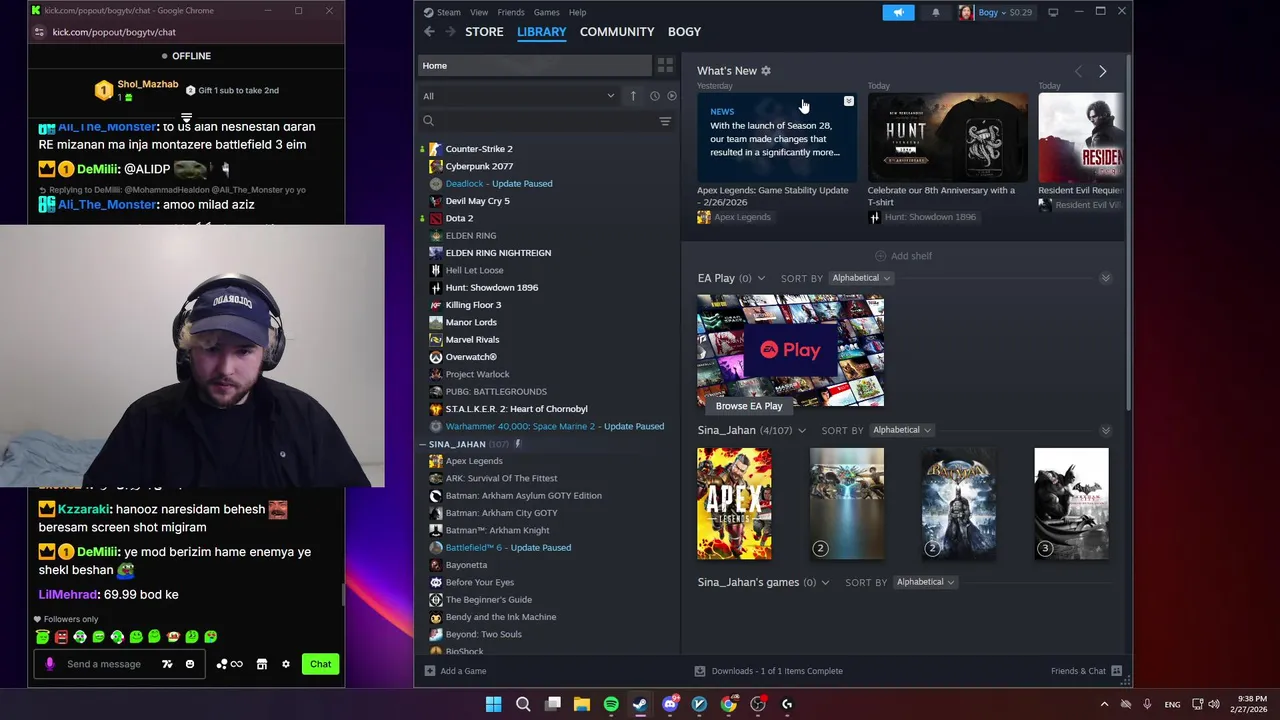The image size is (1280, 720).
Task: Open channel points icon in Kick chat
Action: 229,664
